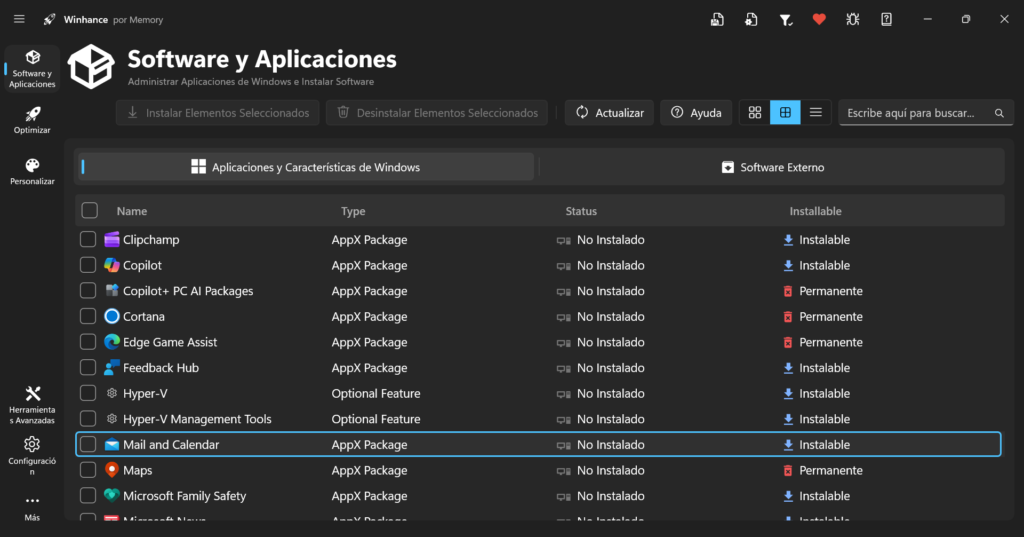Click 'Permanente' in Edge Game Assist row
Image resolution: width=1024 pixels, height=537 pixels.
831,342
